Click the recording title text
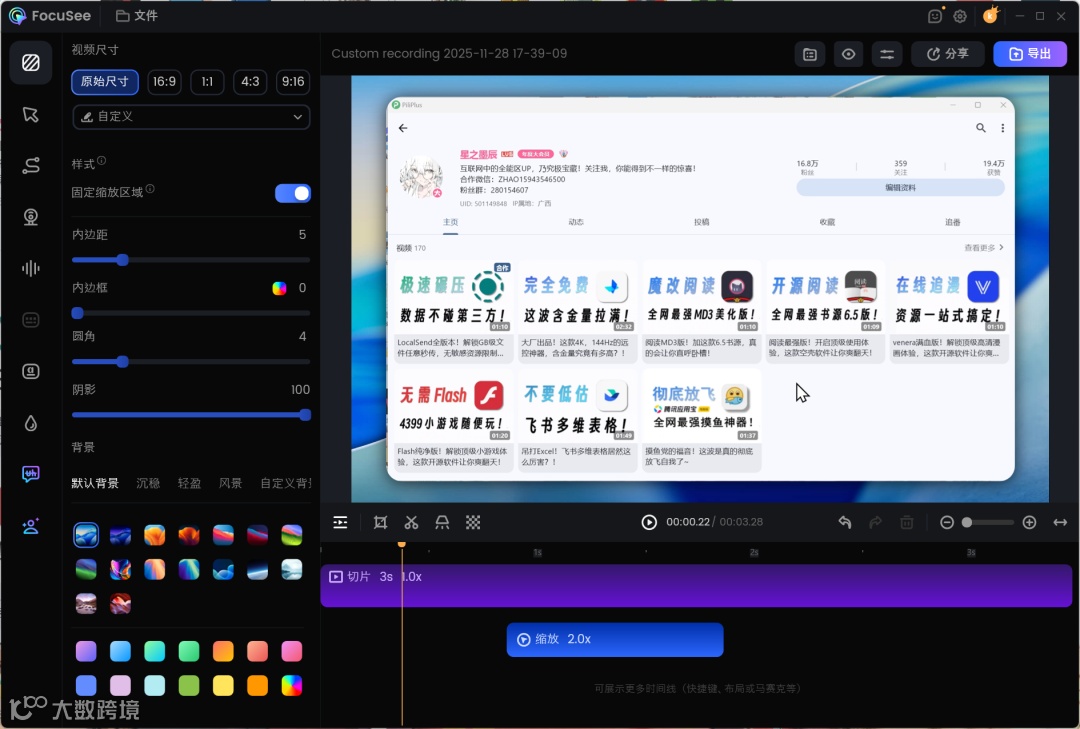Screen dimensions: 1080x729 [x=449, y=54]
